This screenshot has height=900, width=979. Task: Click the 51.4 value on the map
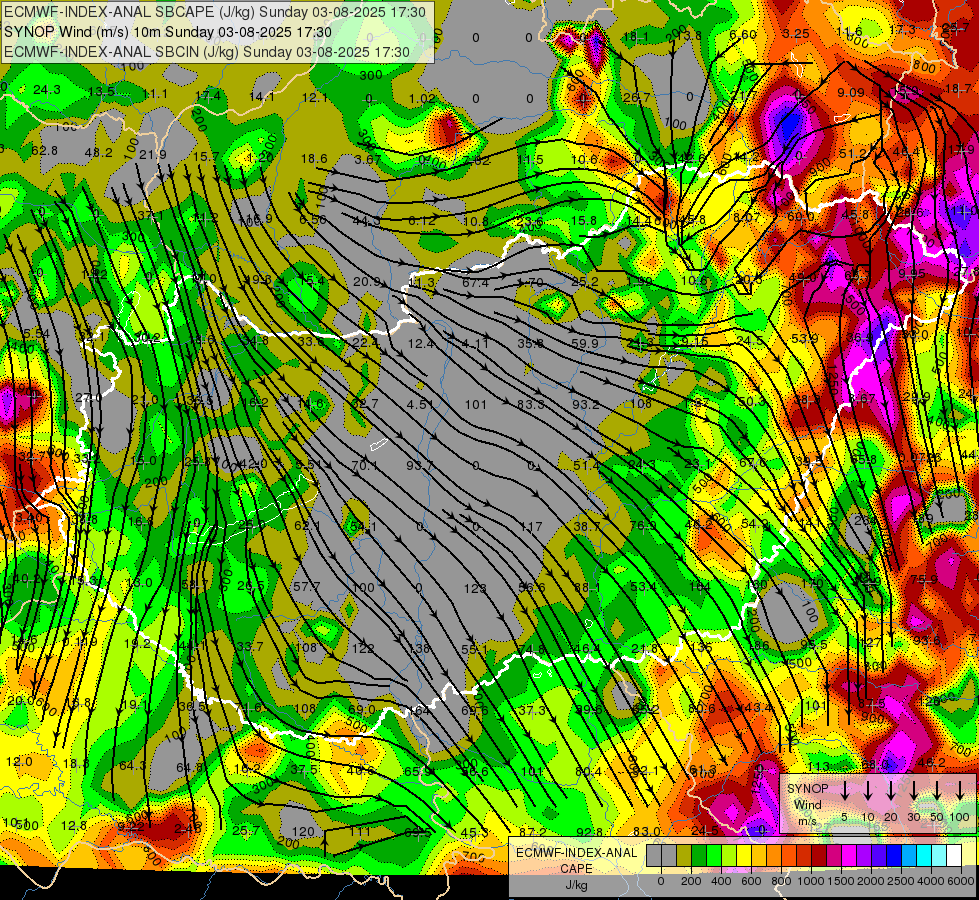pos(586,465)
